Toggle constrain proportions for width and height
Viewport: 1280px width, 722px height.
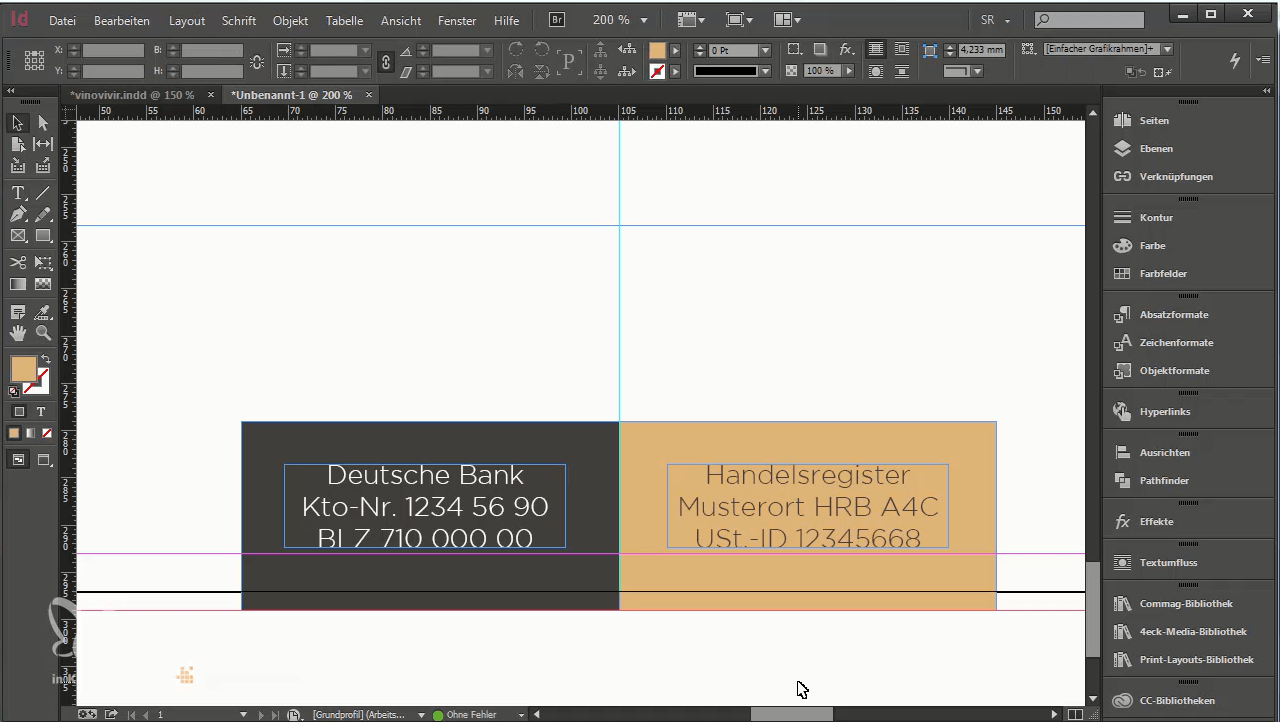click(257, 62)
